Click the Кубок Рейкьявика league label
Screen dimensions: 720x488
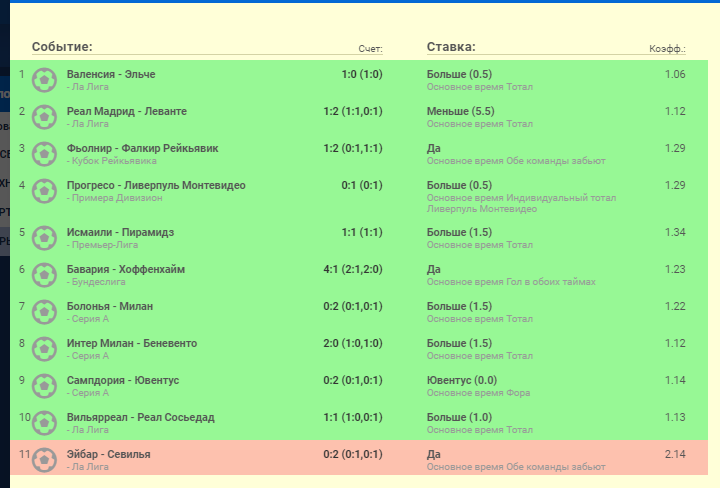tap(112, 161)
